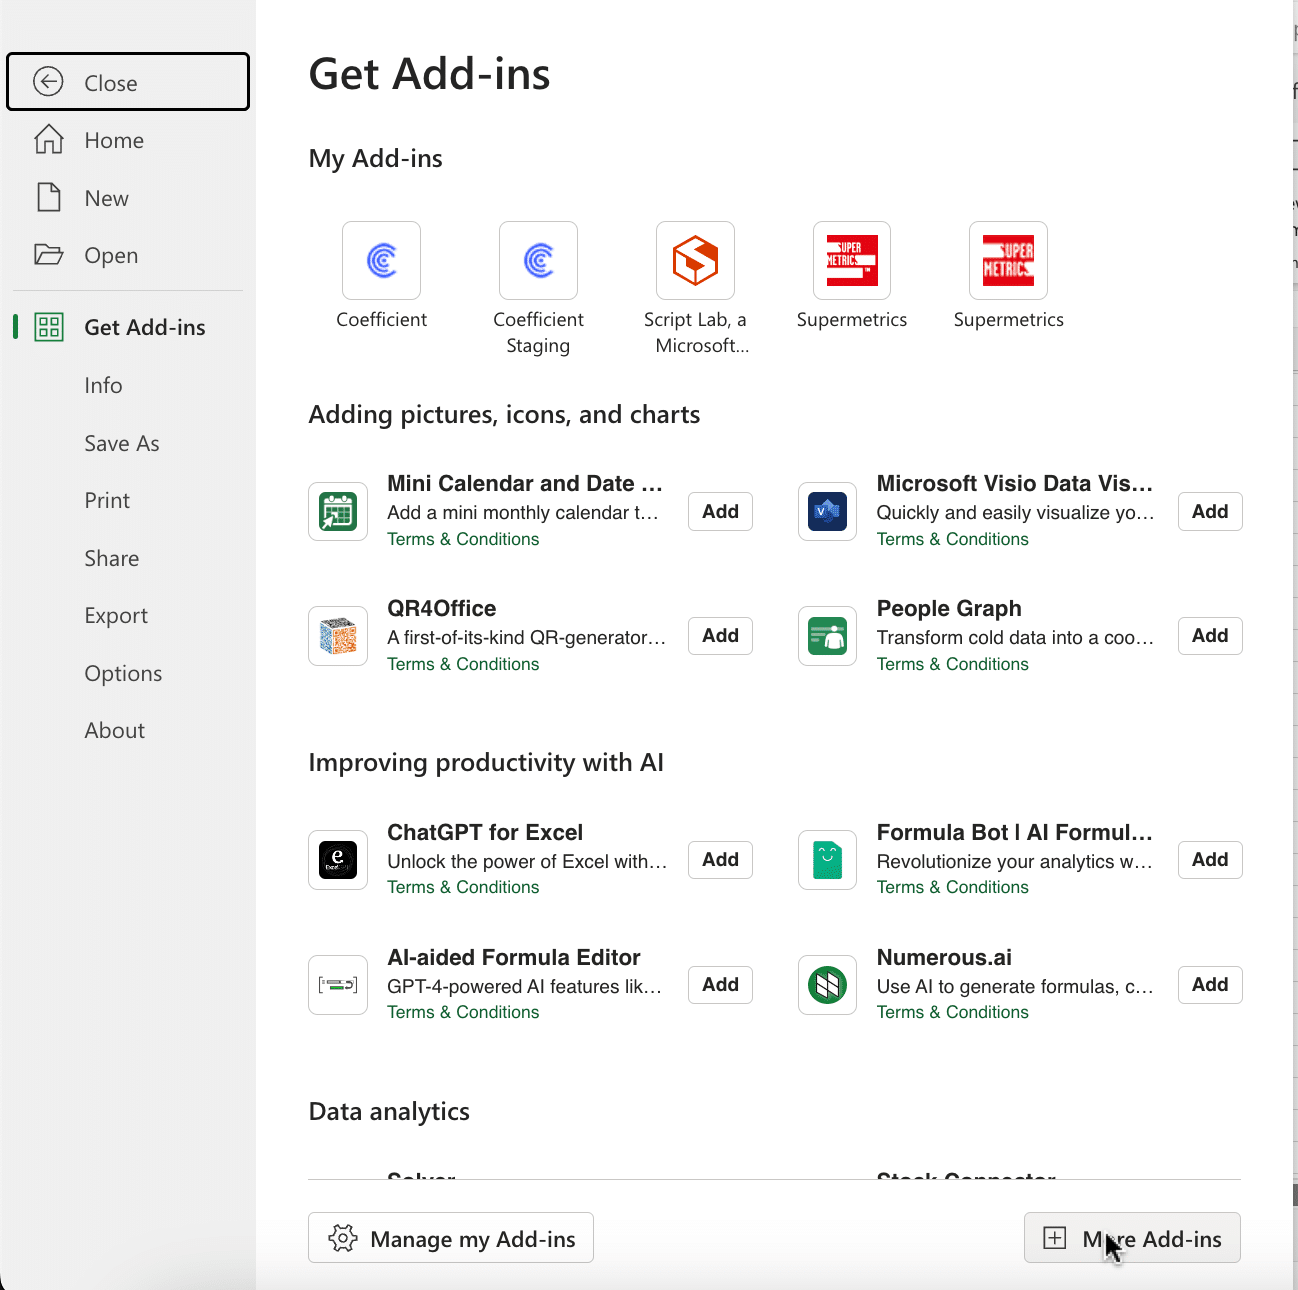The height and width of the screenshot is (1290, 1298).
Task: Open Manage my Add-ins
Action: [x=451, y=1238]
